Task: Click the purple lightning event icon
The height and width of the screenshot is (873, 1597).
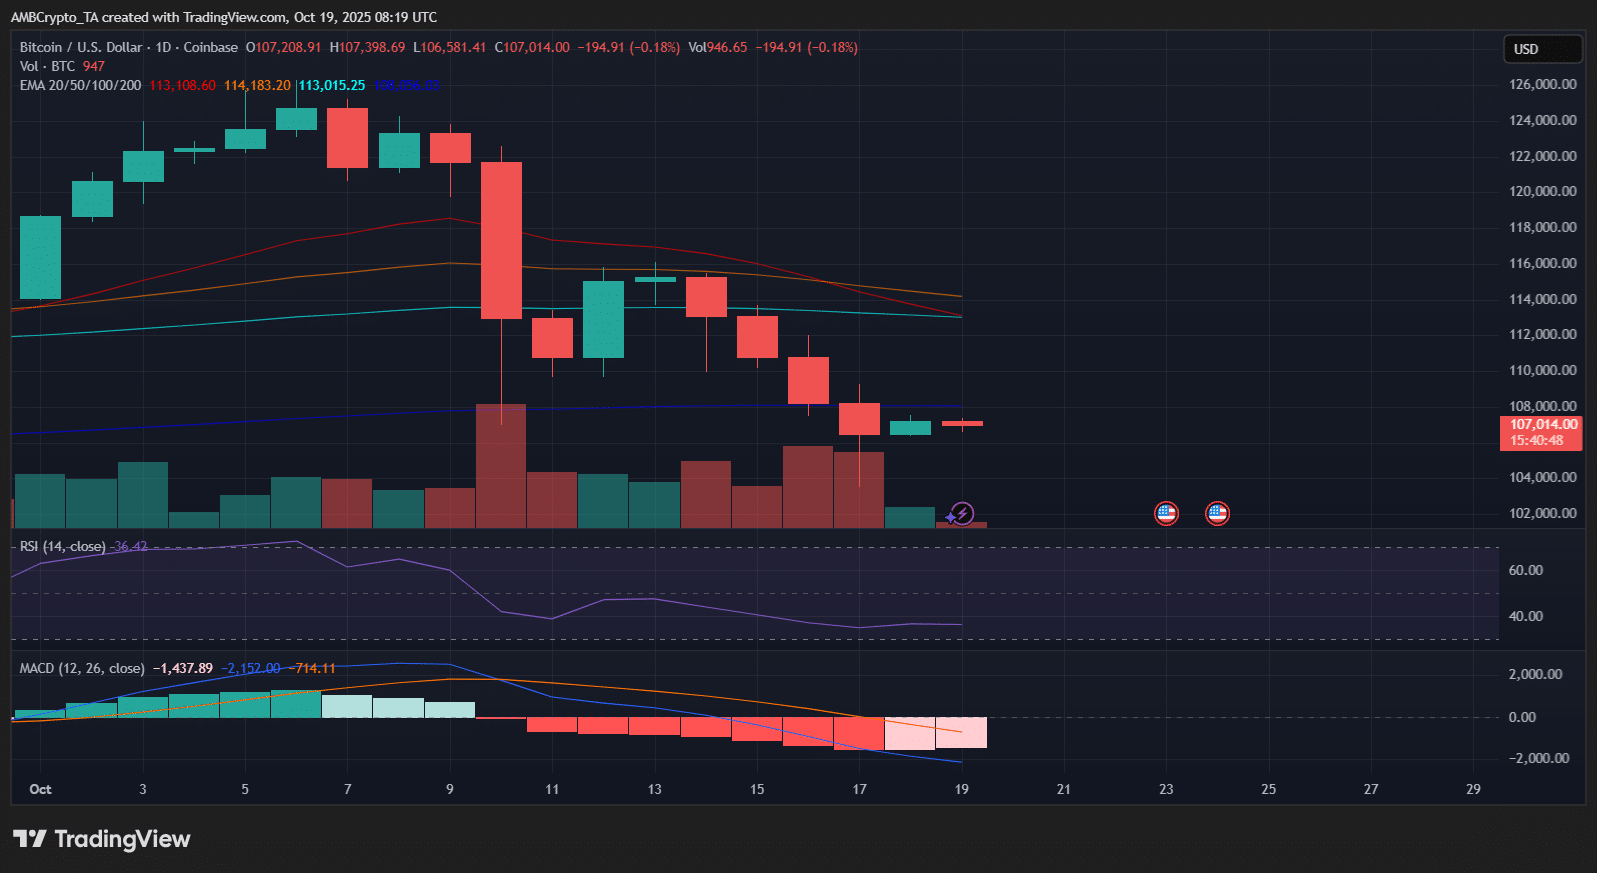Action: 961,513
